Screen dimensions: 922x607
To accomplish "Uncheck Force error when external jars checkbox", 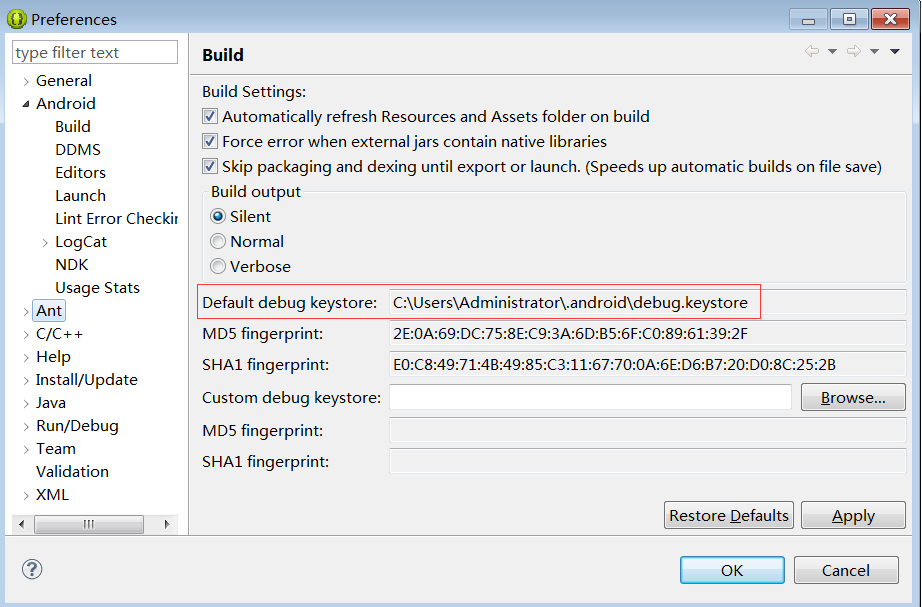I will (x=210, y=141).
